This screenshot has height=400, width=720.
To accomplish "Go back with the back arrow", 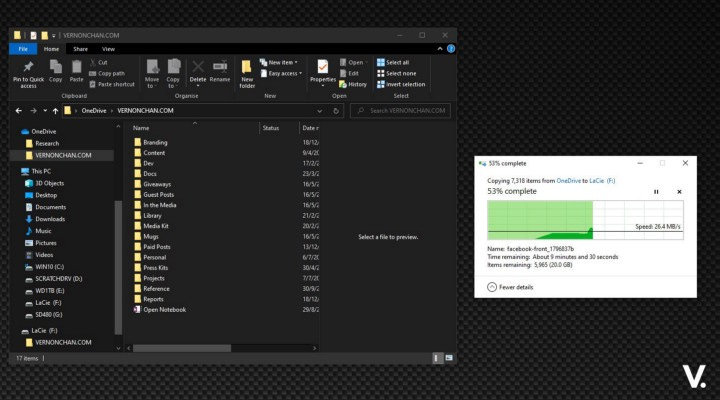I will coord(18,111).
